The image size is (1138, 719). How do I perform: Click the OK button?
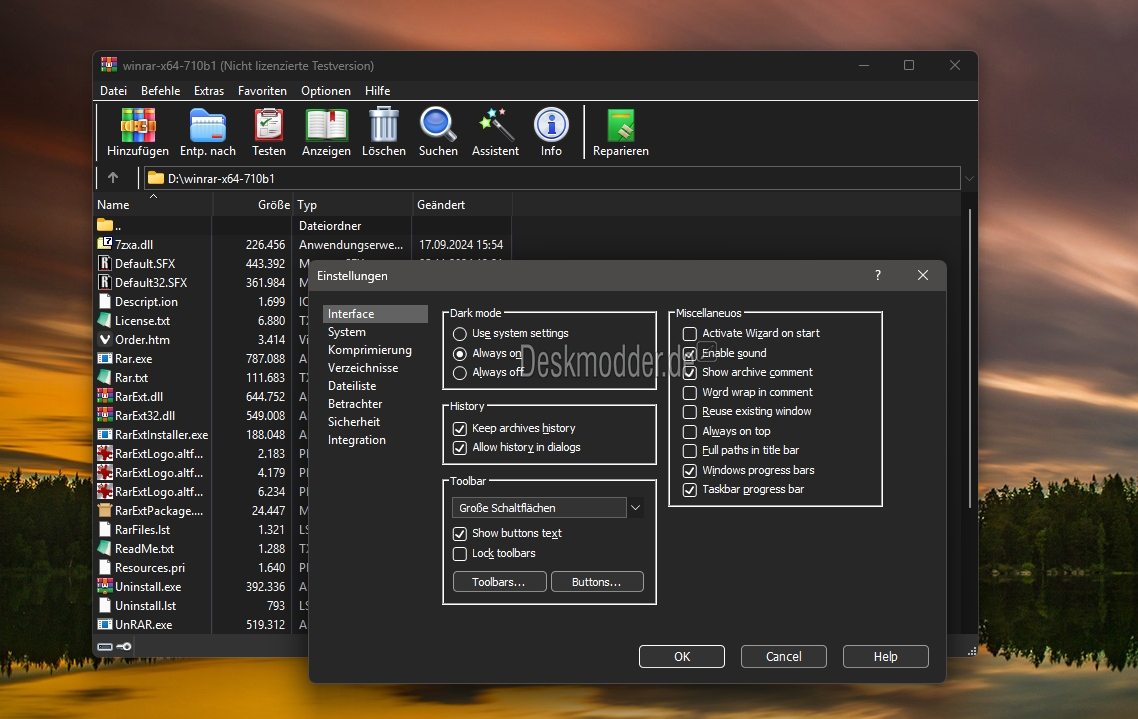[681, 657]
